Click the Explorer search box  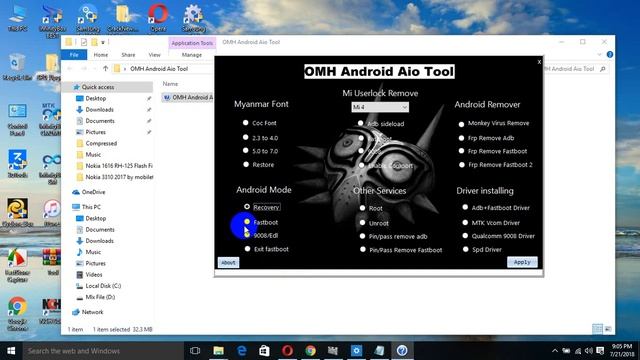(x=576, y=69)
